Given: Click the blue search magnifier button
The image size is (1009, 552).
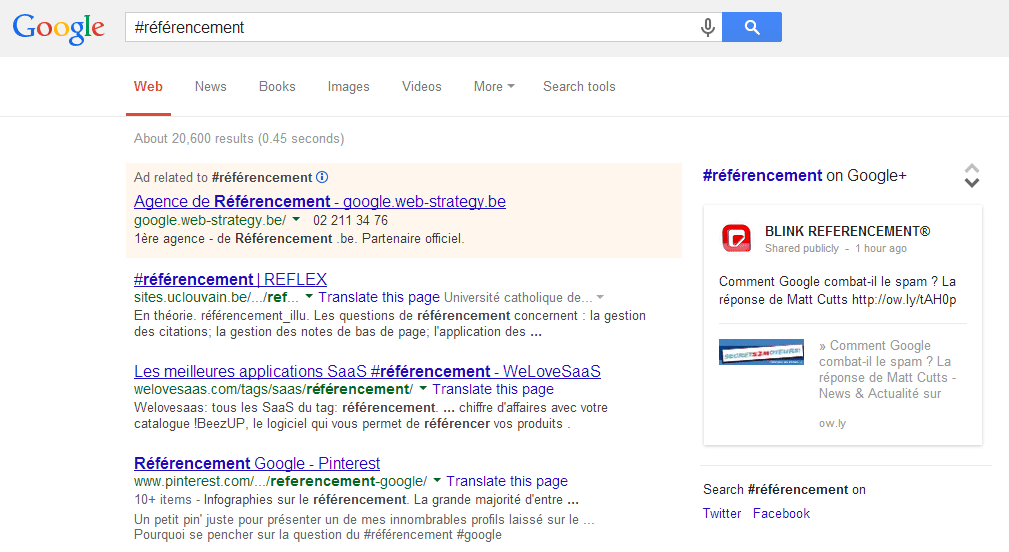Looking at the screenshot, I should coord(752,27).
